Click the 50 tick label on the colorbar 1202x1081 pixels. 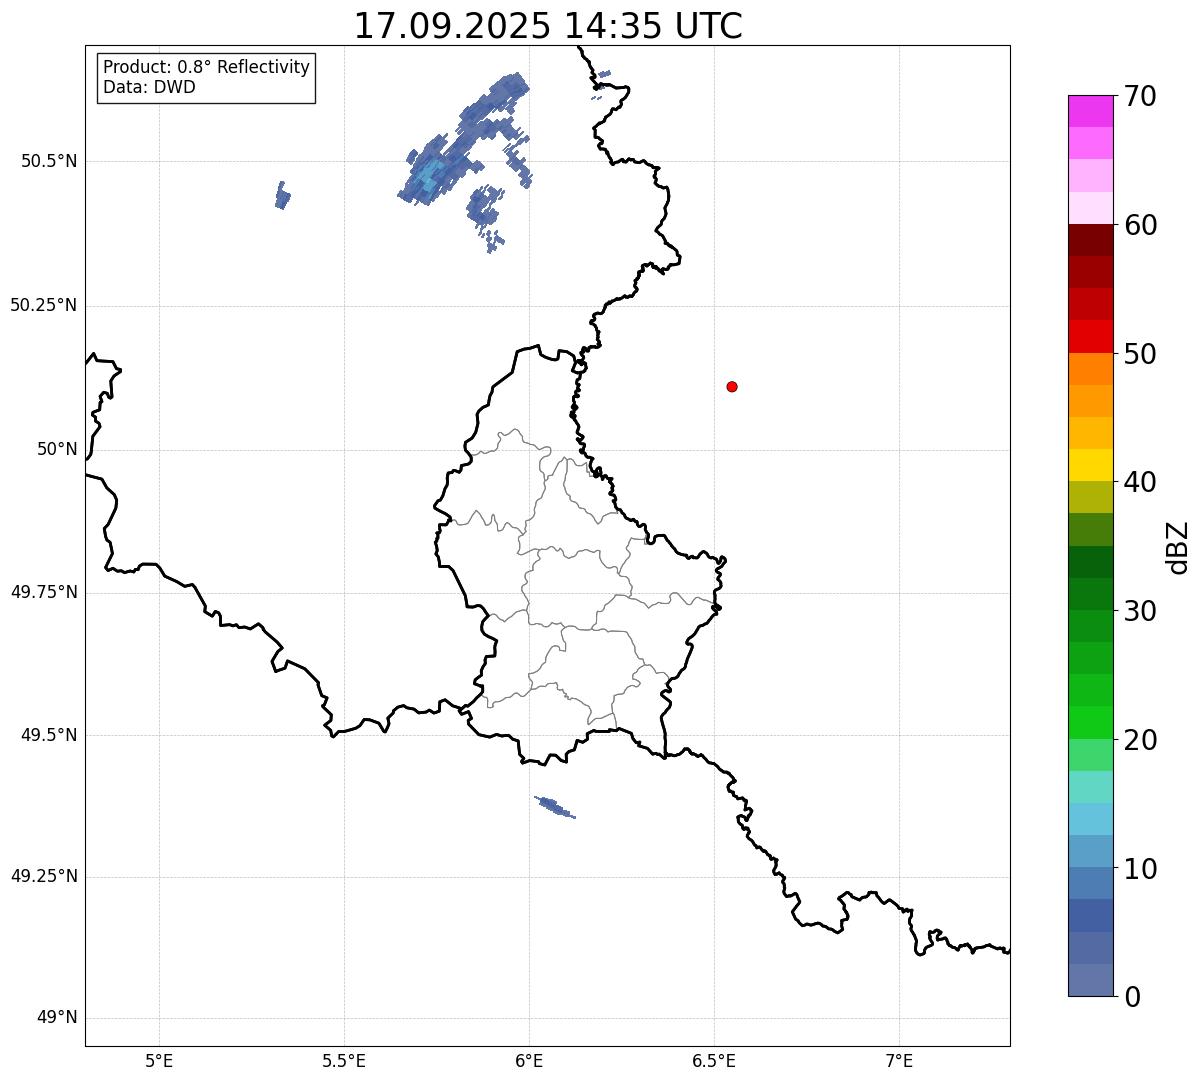(1139, 354)
